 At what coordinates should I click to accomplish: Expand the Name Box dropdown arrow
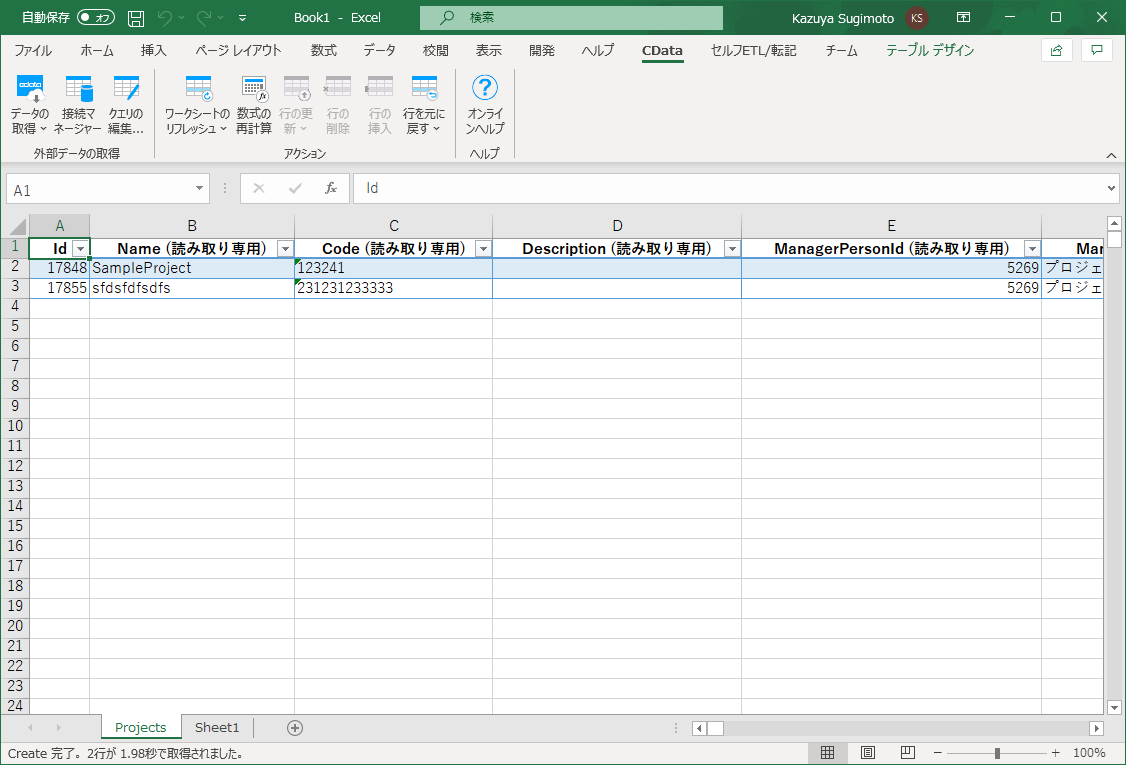pos(199,188)
